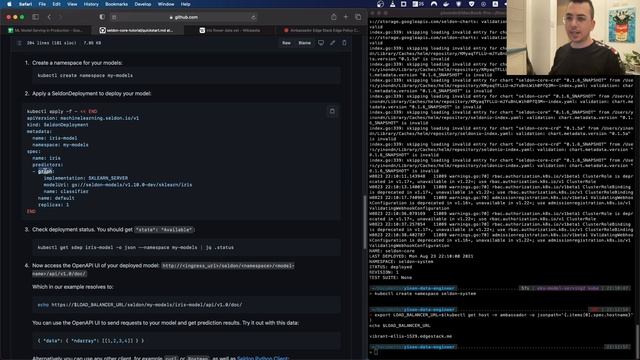Open the View menu
Screen dimensions: 640x360
[72, 4]
